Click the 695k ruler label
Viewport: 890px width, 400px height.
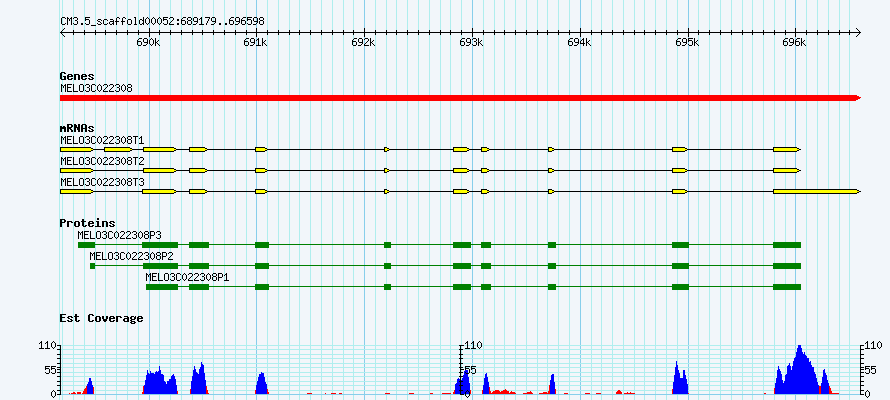pos(686,43)
